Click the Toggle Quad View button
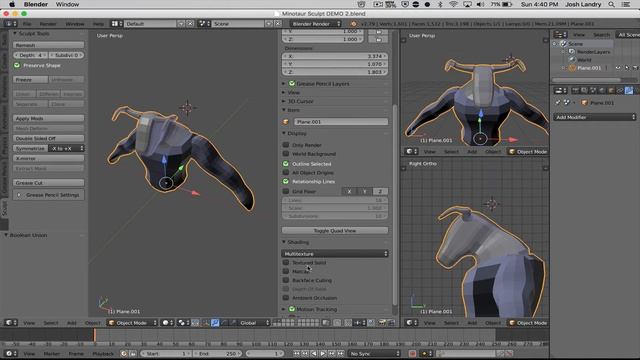640x360 pixels. tap(335, 231)
